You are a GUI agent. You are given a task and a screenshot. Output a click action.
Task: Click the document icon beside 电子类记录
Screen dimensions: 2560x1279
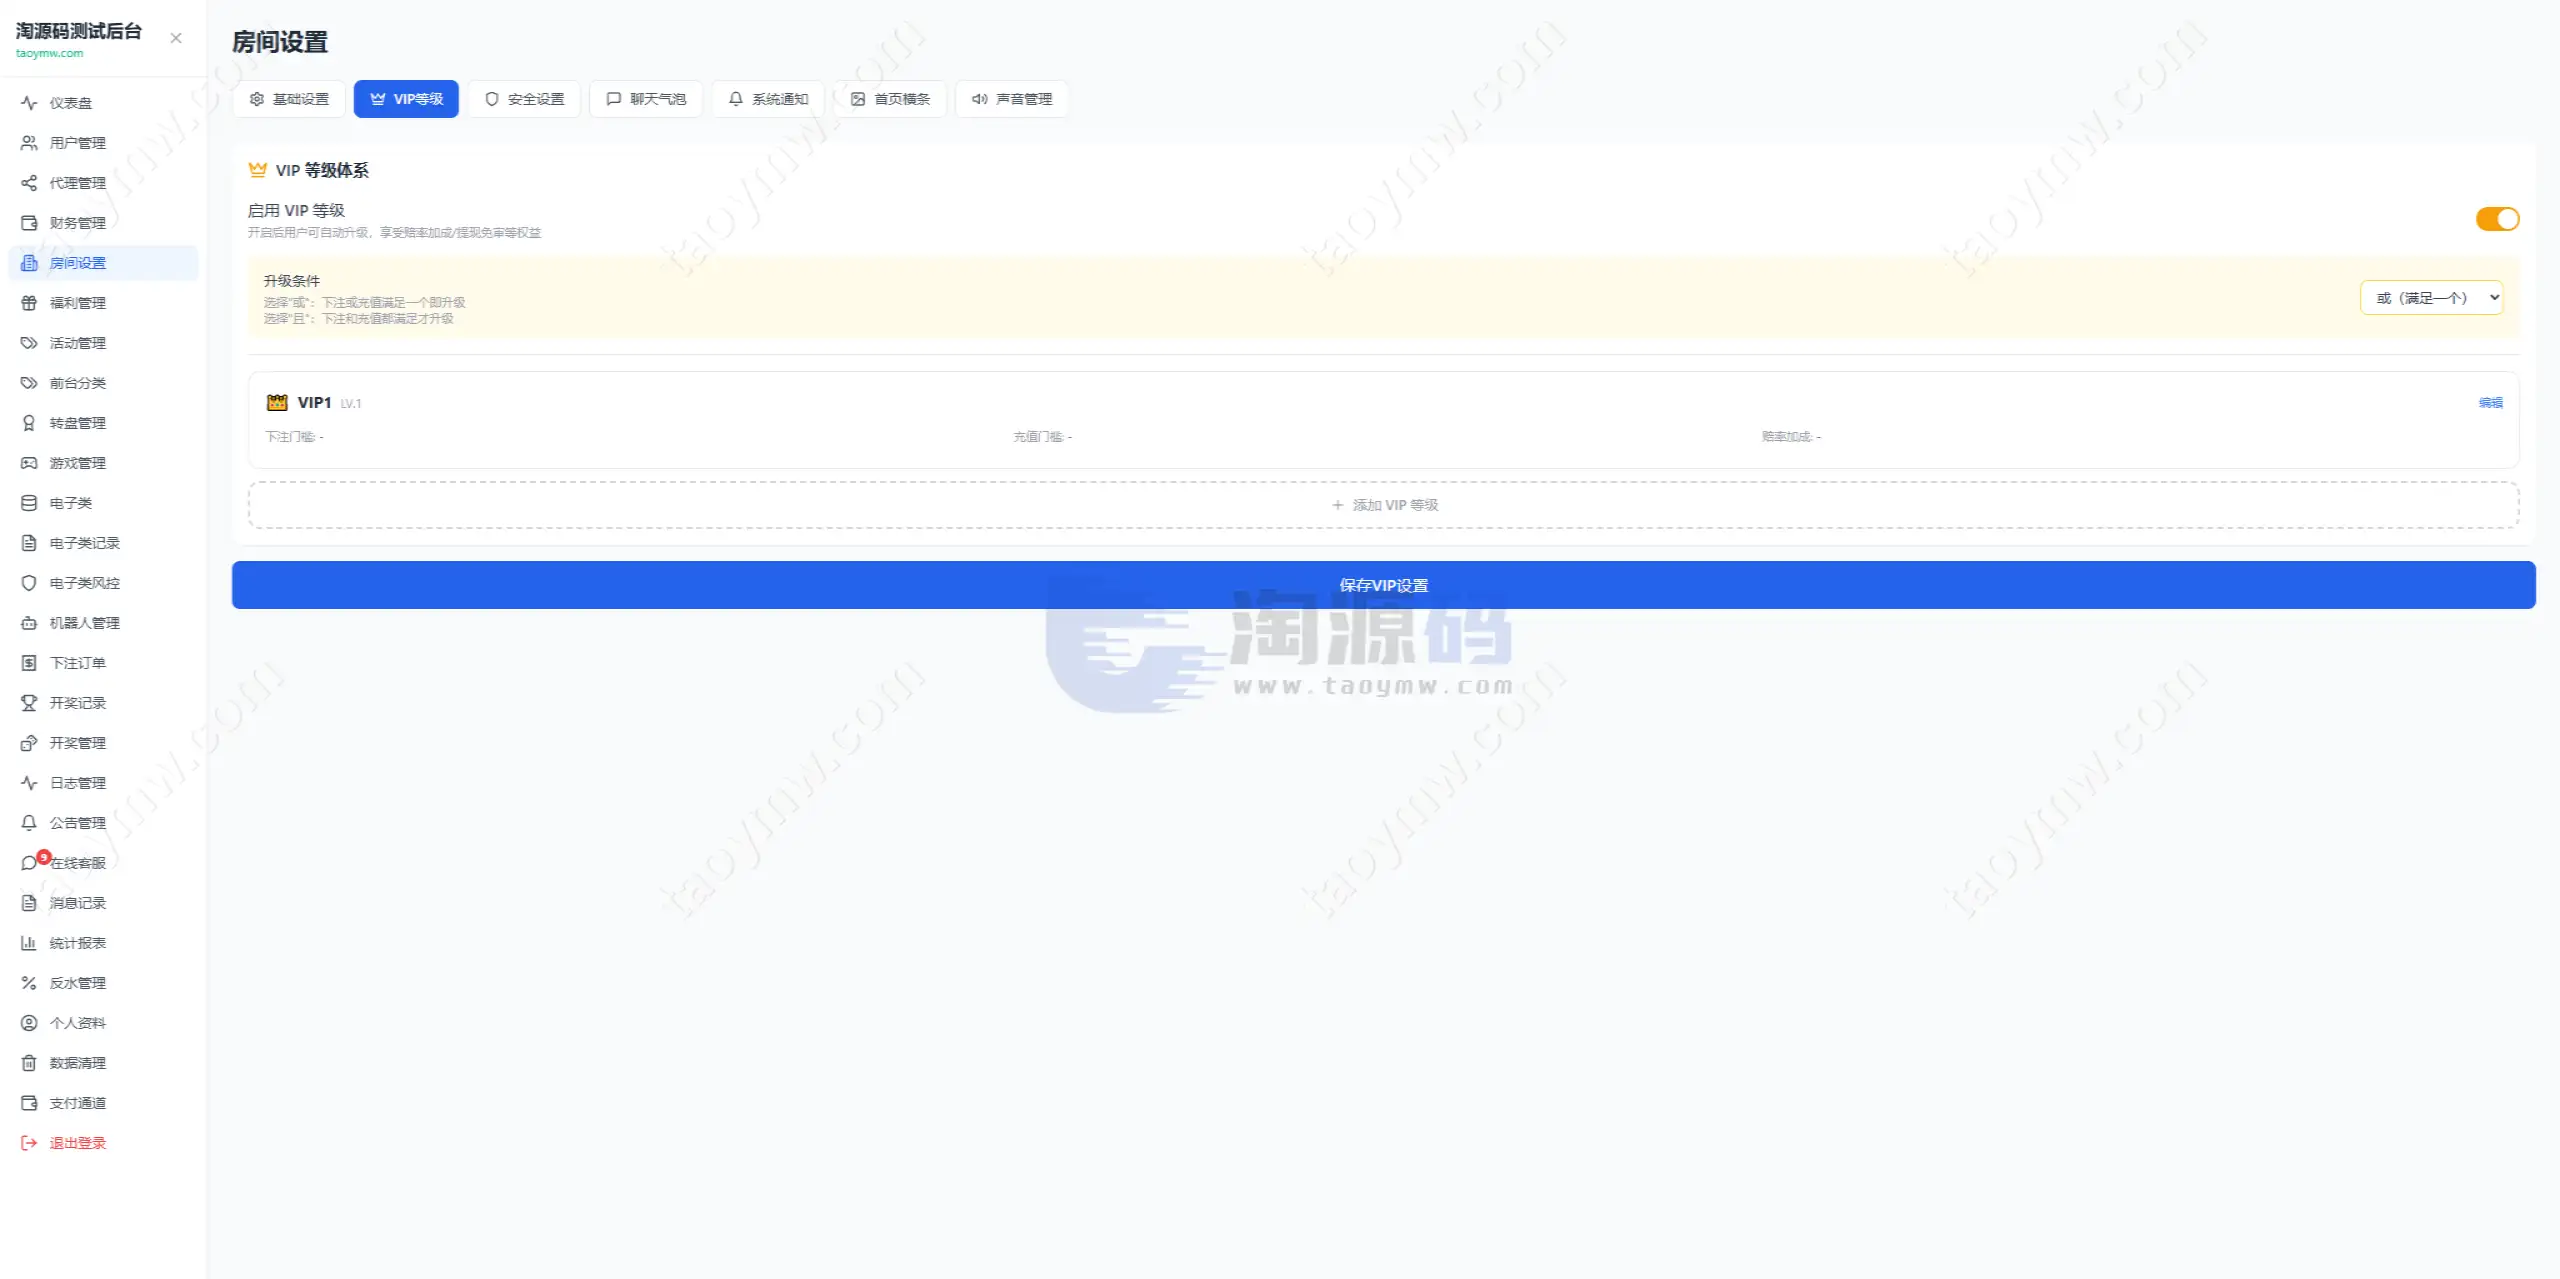click(29, 543)
